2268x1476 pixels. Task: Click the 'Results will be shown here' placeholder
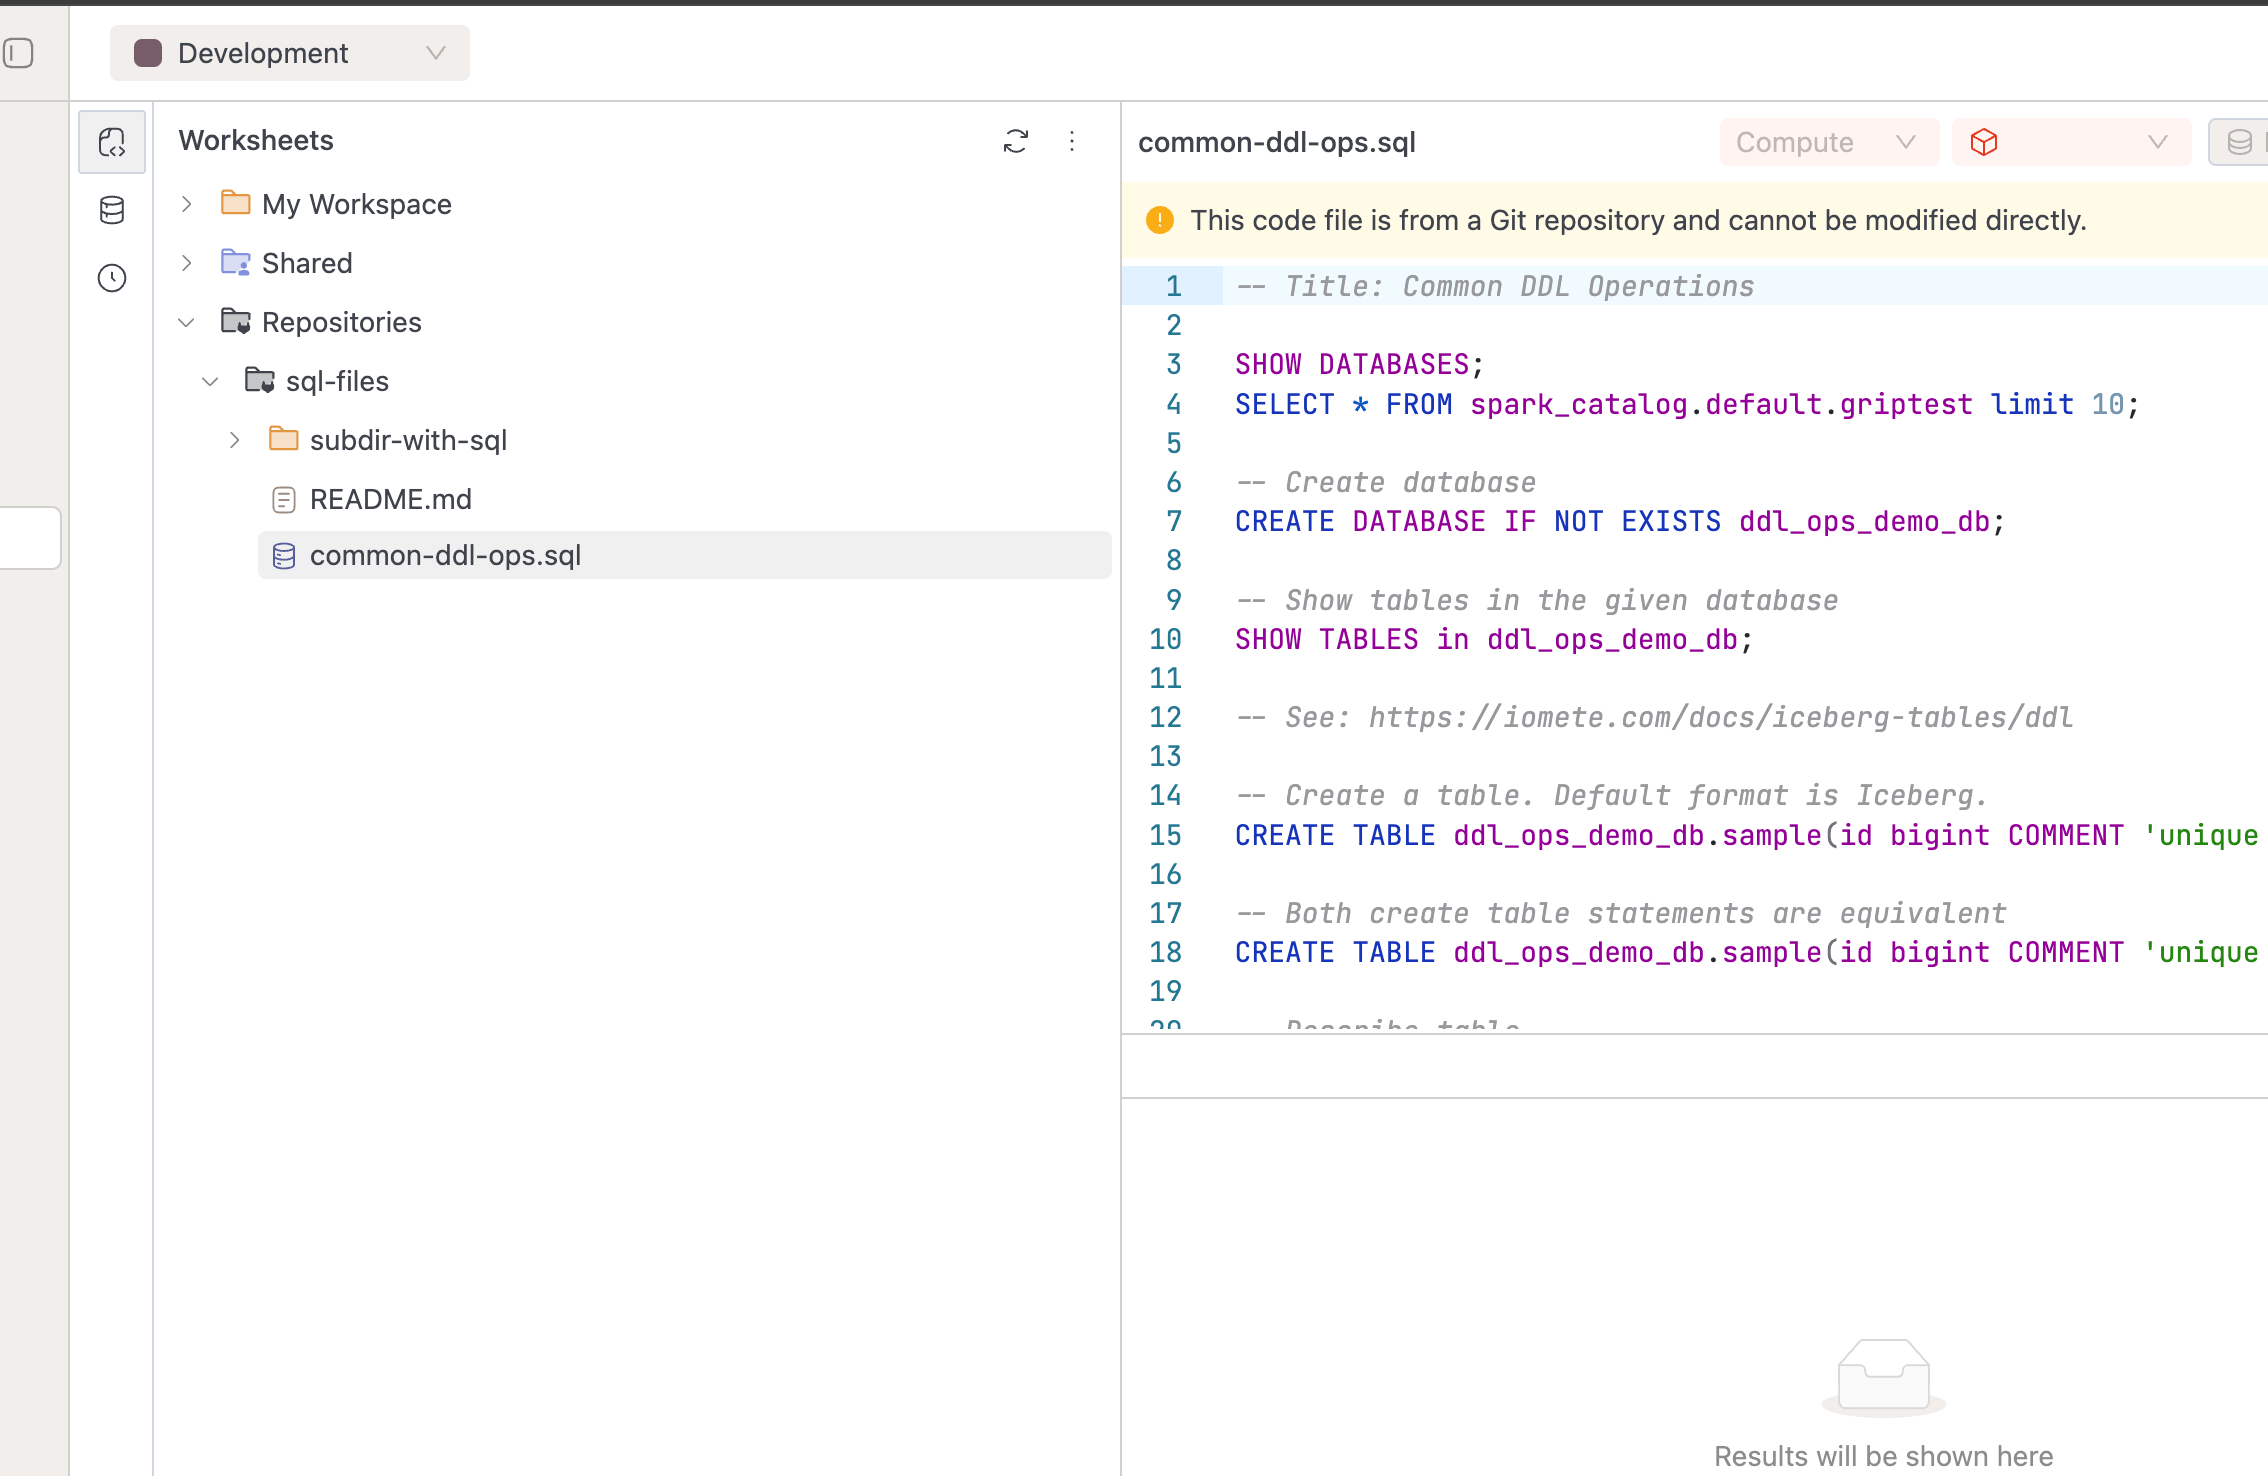tap(1883, 1456)
